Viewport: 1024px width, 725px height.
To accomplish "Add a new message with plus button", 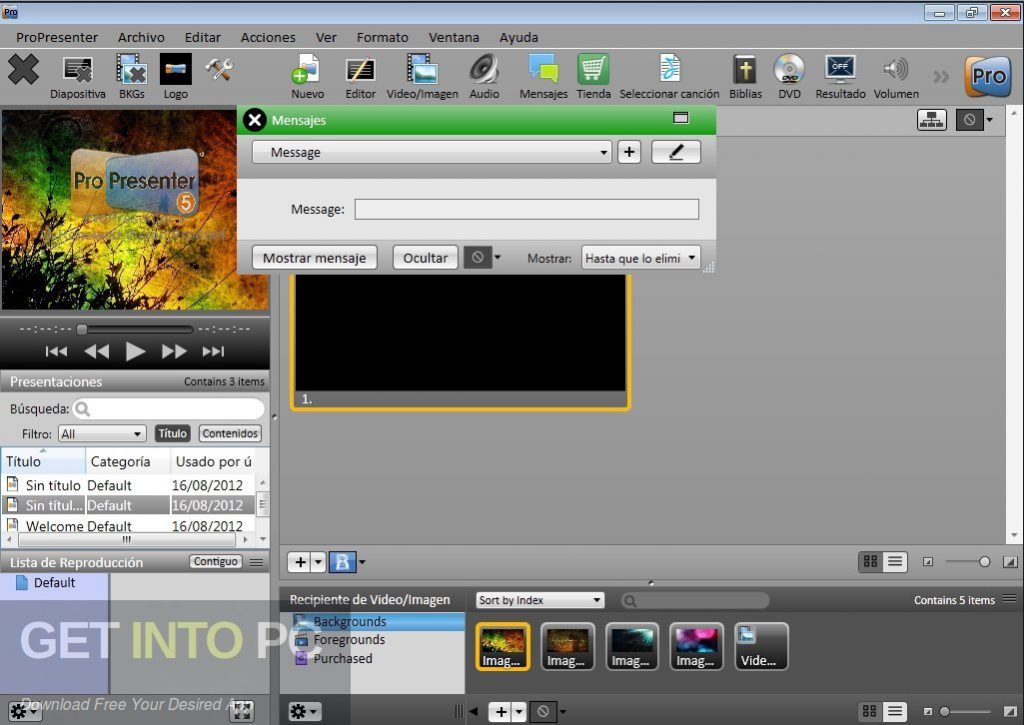I will point(629,152).
